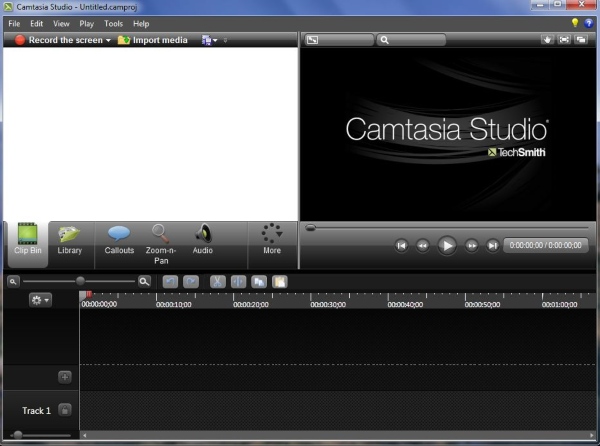Expand the Record the screen dropdown arrow
The width and height of the screenshot is (600, 446).
click(x=108, y=40)
